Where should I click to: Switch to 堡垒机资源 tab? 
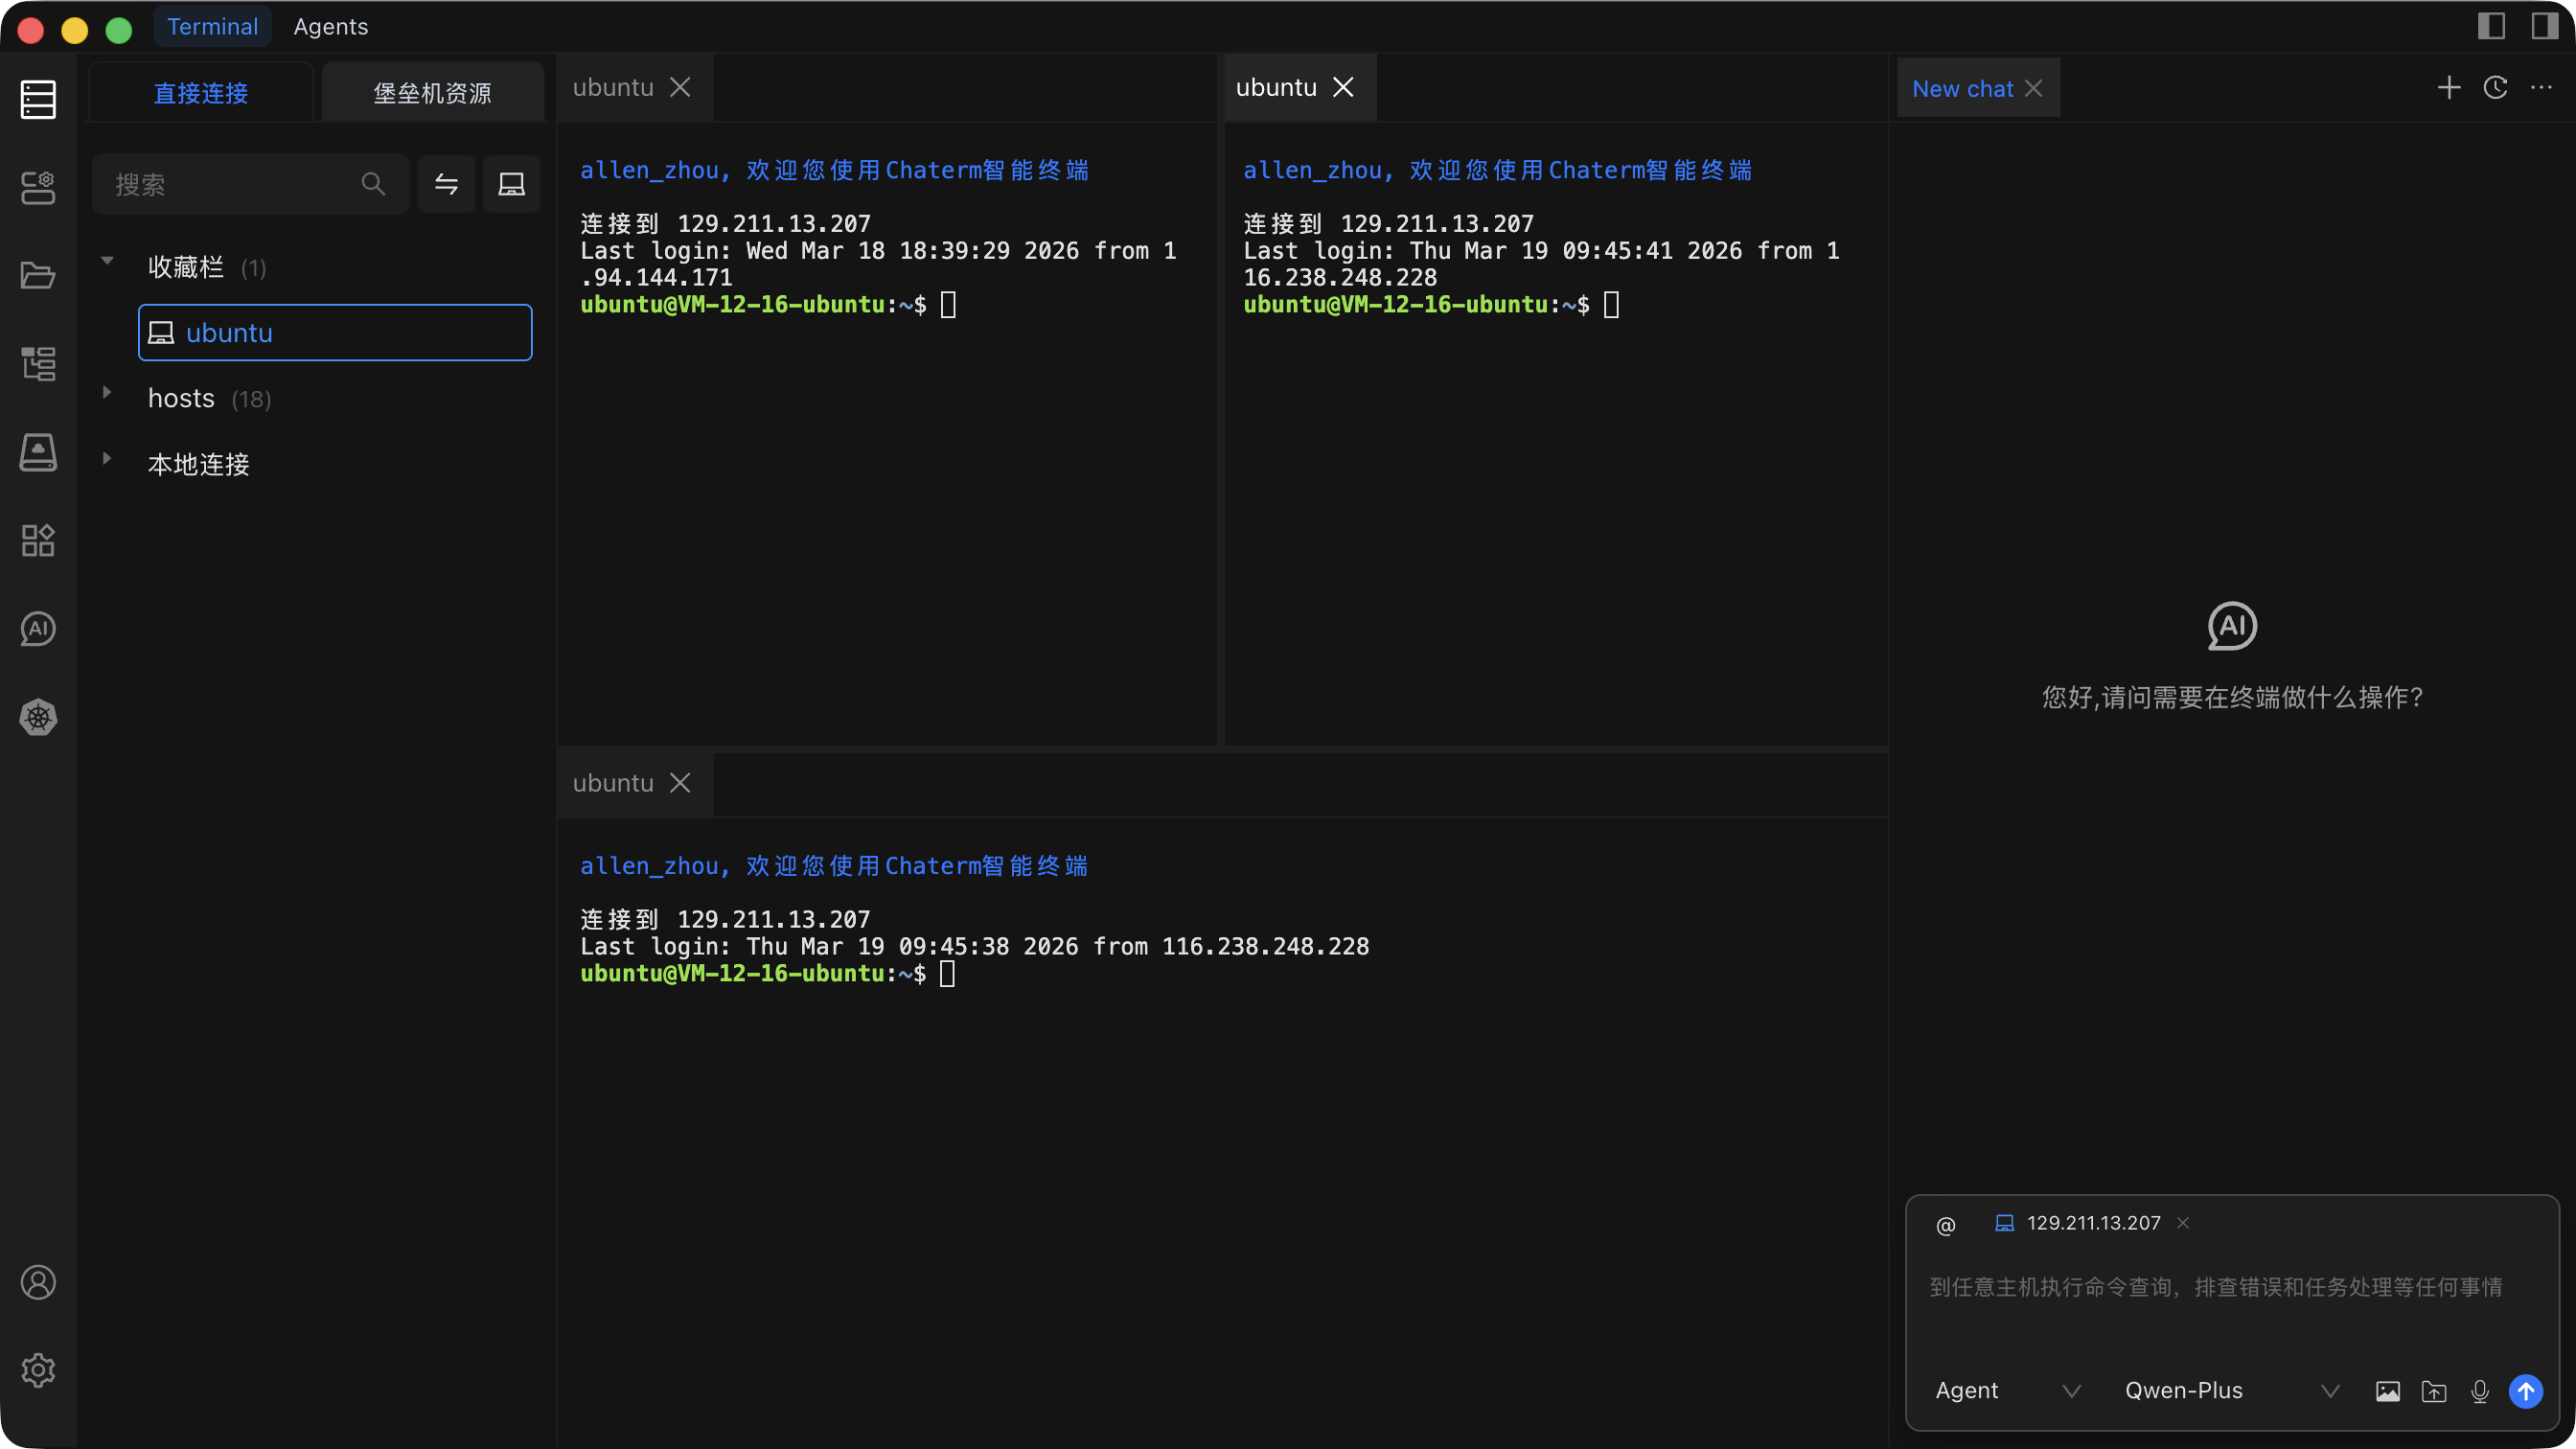tap(432, 93)
